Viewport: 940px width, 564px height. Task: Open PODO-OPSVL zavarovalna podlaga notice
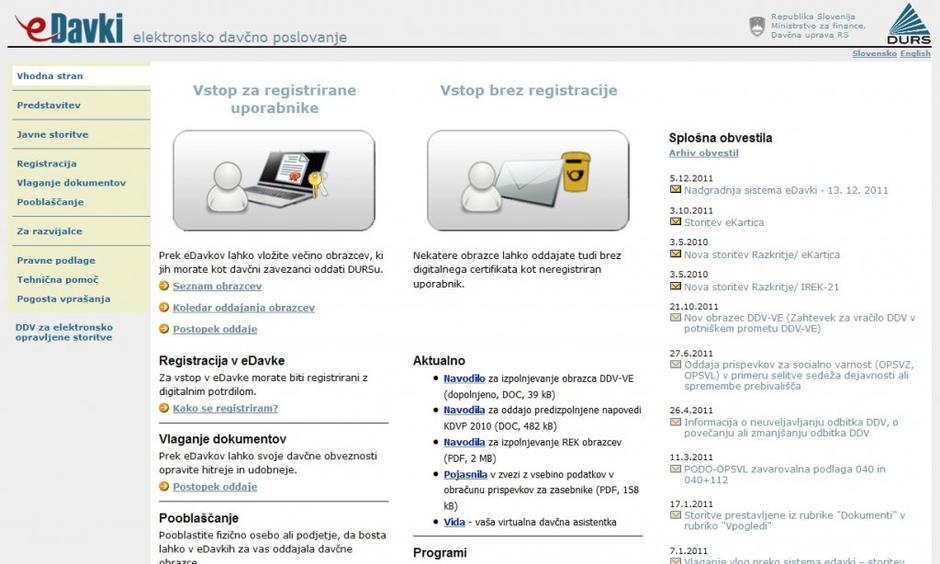(785, 474)
